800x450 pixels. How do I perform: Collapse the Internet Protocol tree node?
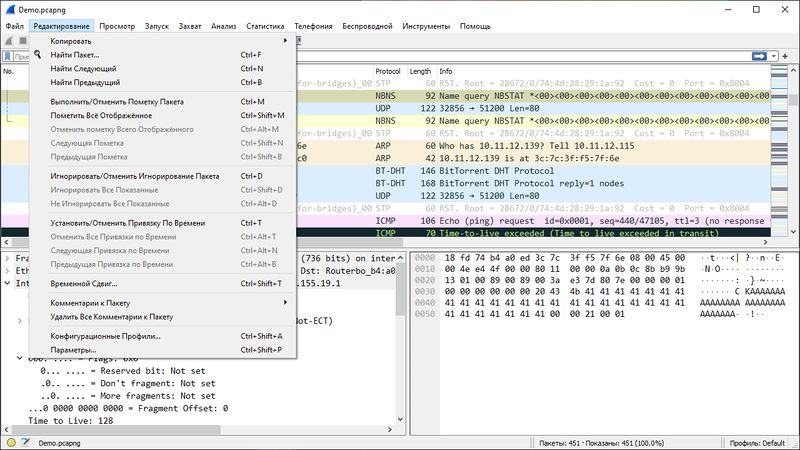(x=7, y=283)
